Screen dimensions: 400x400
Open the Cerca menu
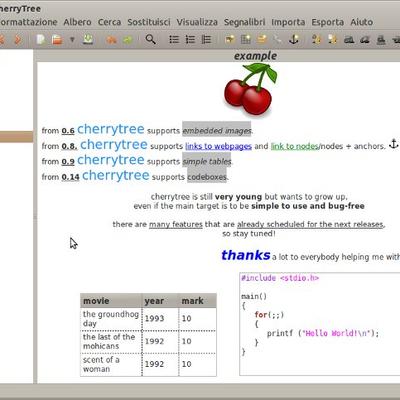tap(109, 22)
